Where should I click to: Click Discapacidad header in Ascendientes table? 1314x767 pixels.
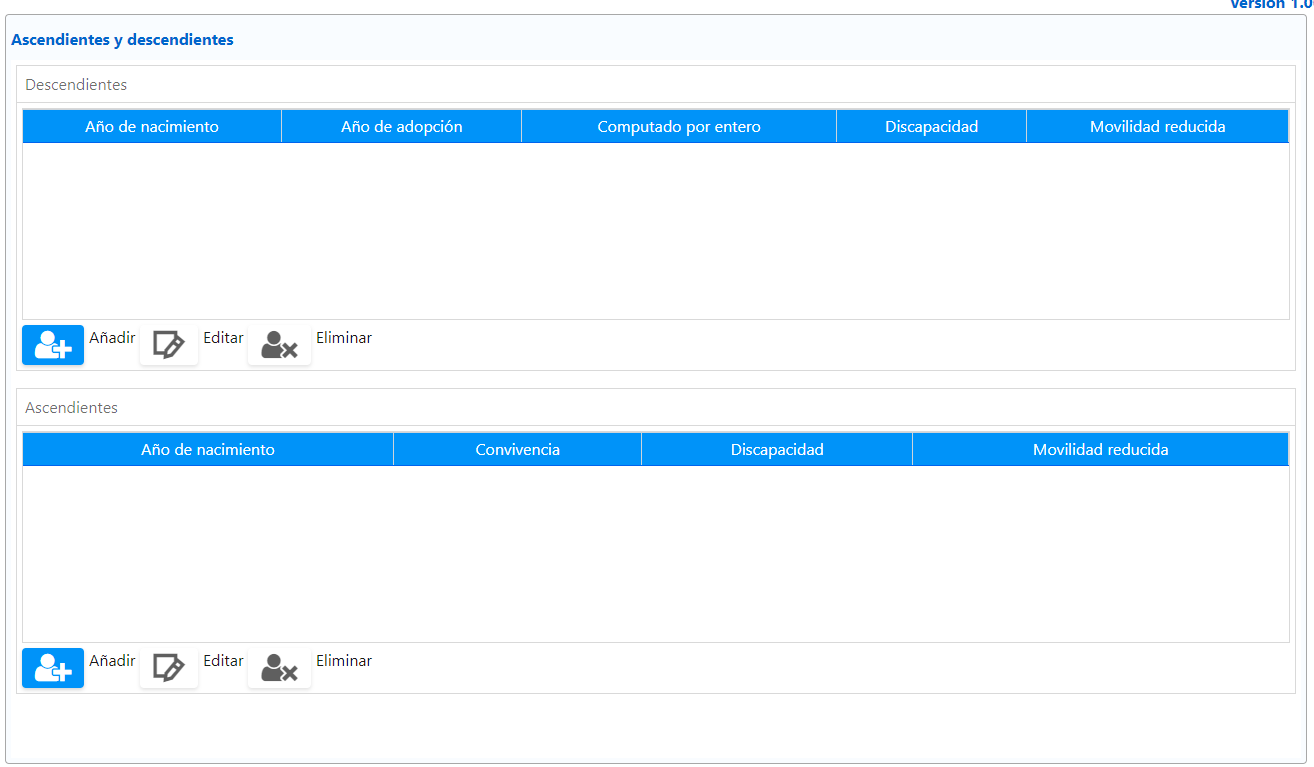pos(777,450)
